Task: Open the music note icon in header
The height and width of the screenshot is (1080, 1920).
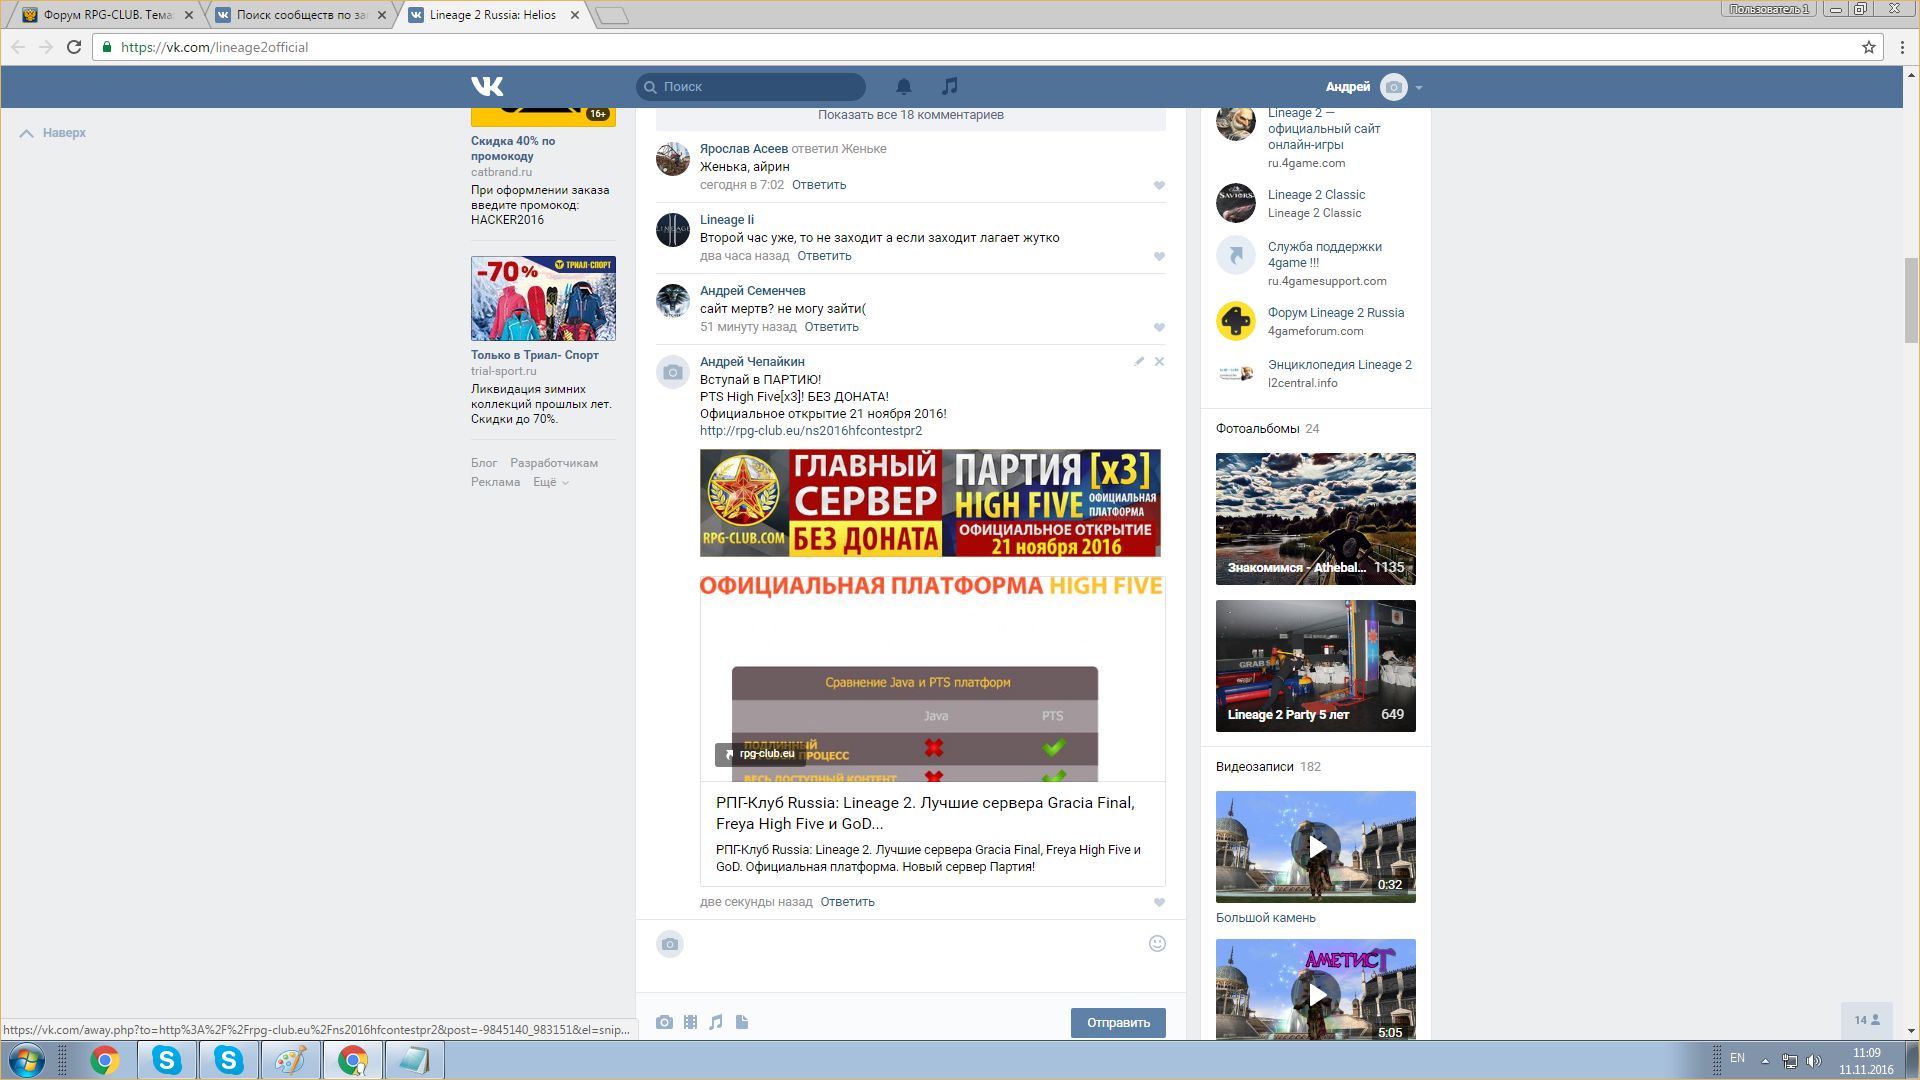Action: pos(950,86)
